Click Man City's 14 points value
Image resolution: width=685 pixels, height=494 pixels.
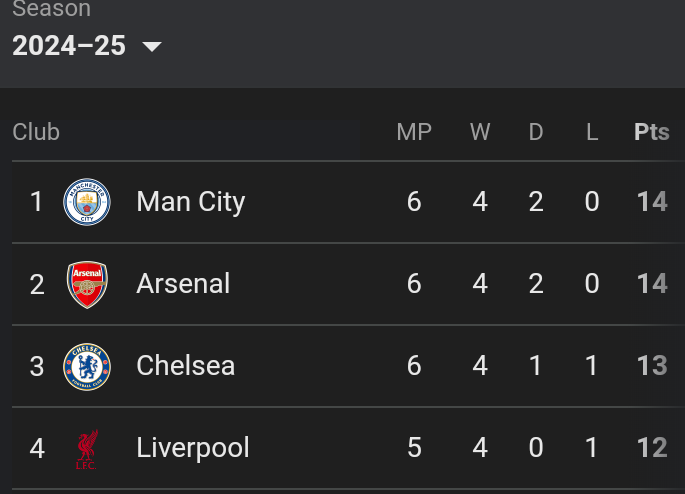coord(652,202)
